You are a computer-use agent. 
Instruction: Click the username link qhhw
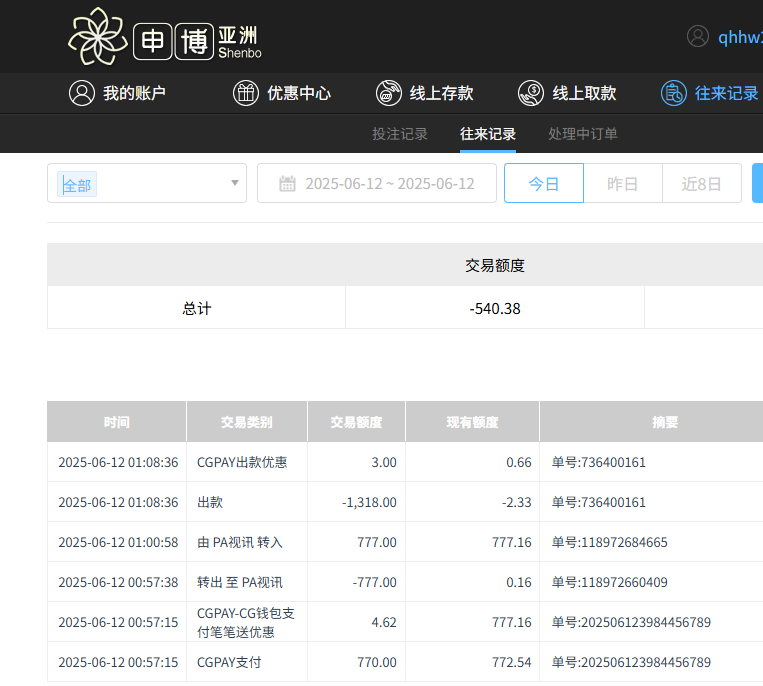tap(739, 37)
